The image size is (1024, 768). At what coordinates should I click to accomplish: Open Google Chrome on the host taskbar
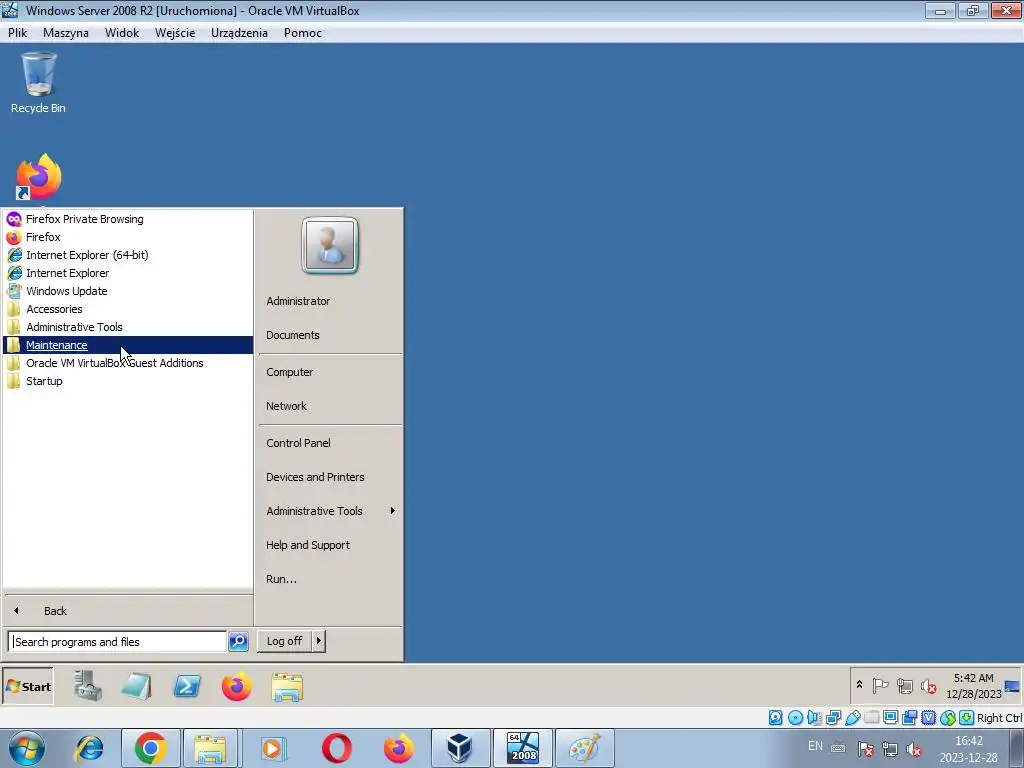point(150,748)
